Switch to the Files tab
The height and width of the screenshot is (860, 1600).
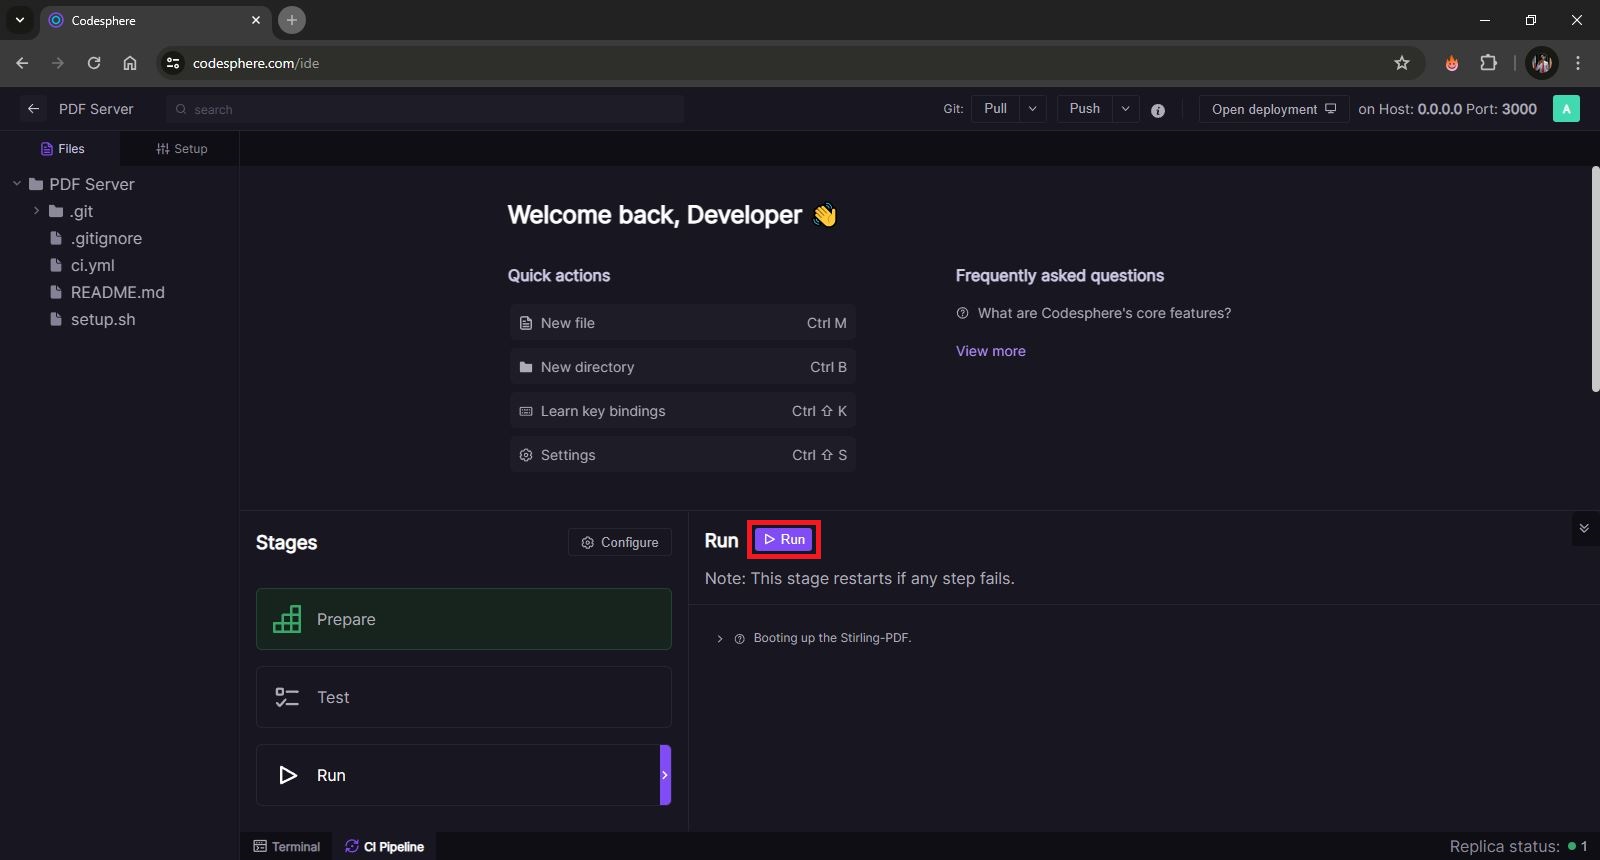(61, 149)
